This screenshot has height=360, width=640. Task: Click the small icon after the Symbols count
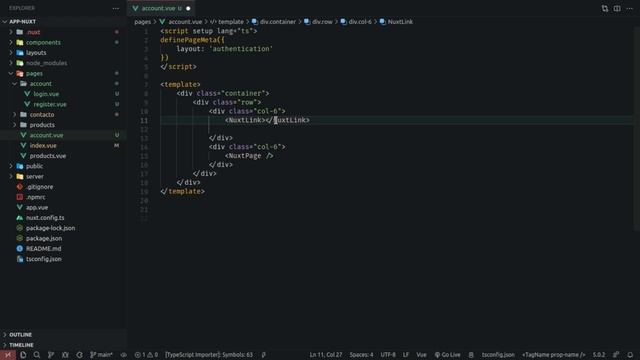coord(264,355)
